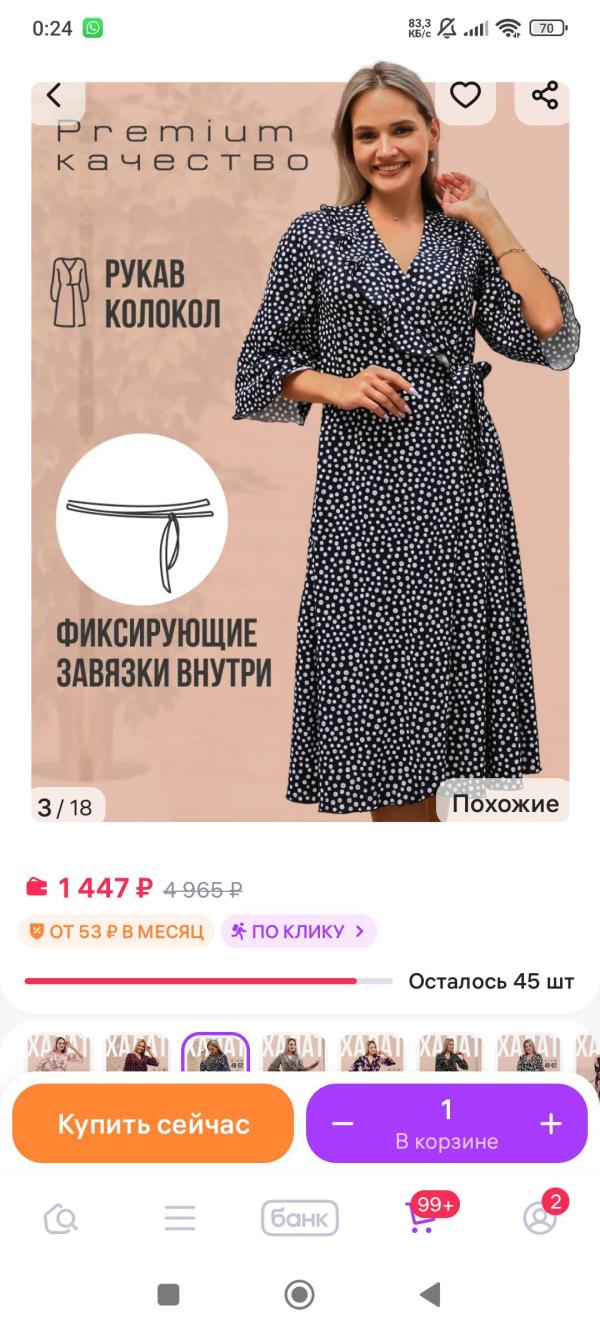The image size is (600, 1332).
Task: Open the банк tab
Action: [300, 1218]
